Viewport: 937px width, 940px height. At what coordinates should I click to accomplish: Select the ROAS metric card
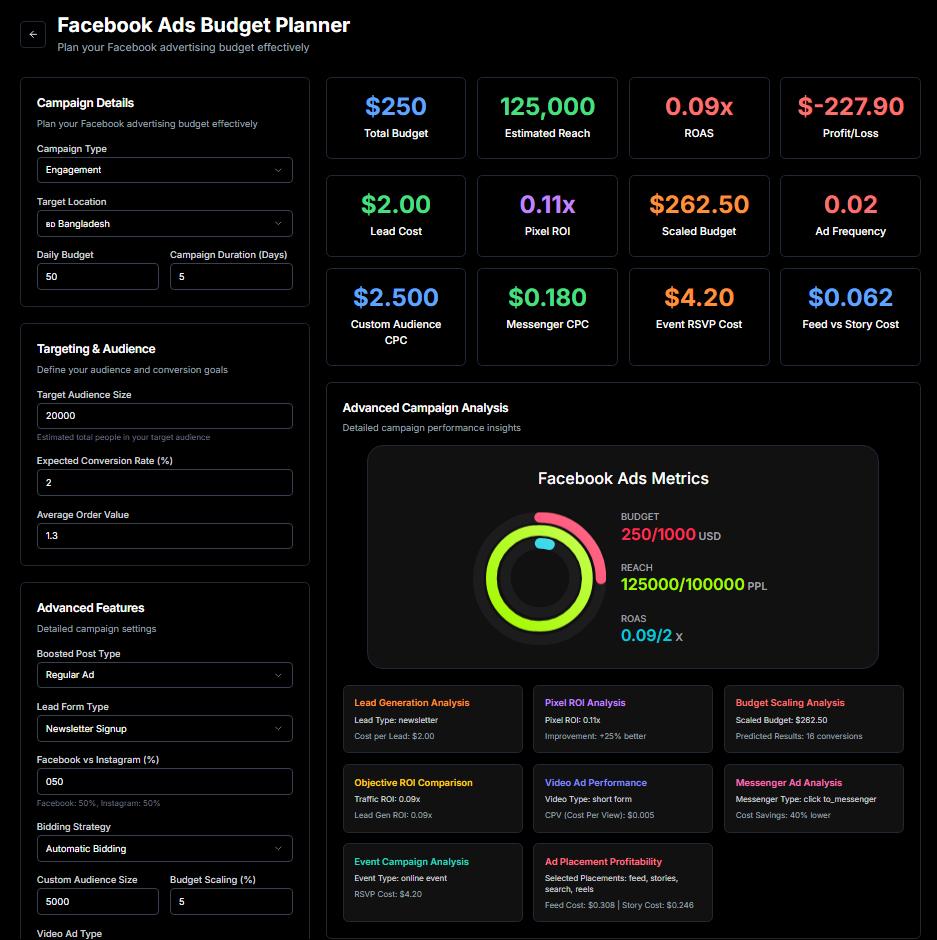698,118
